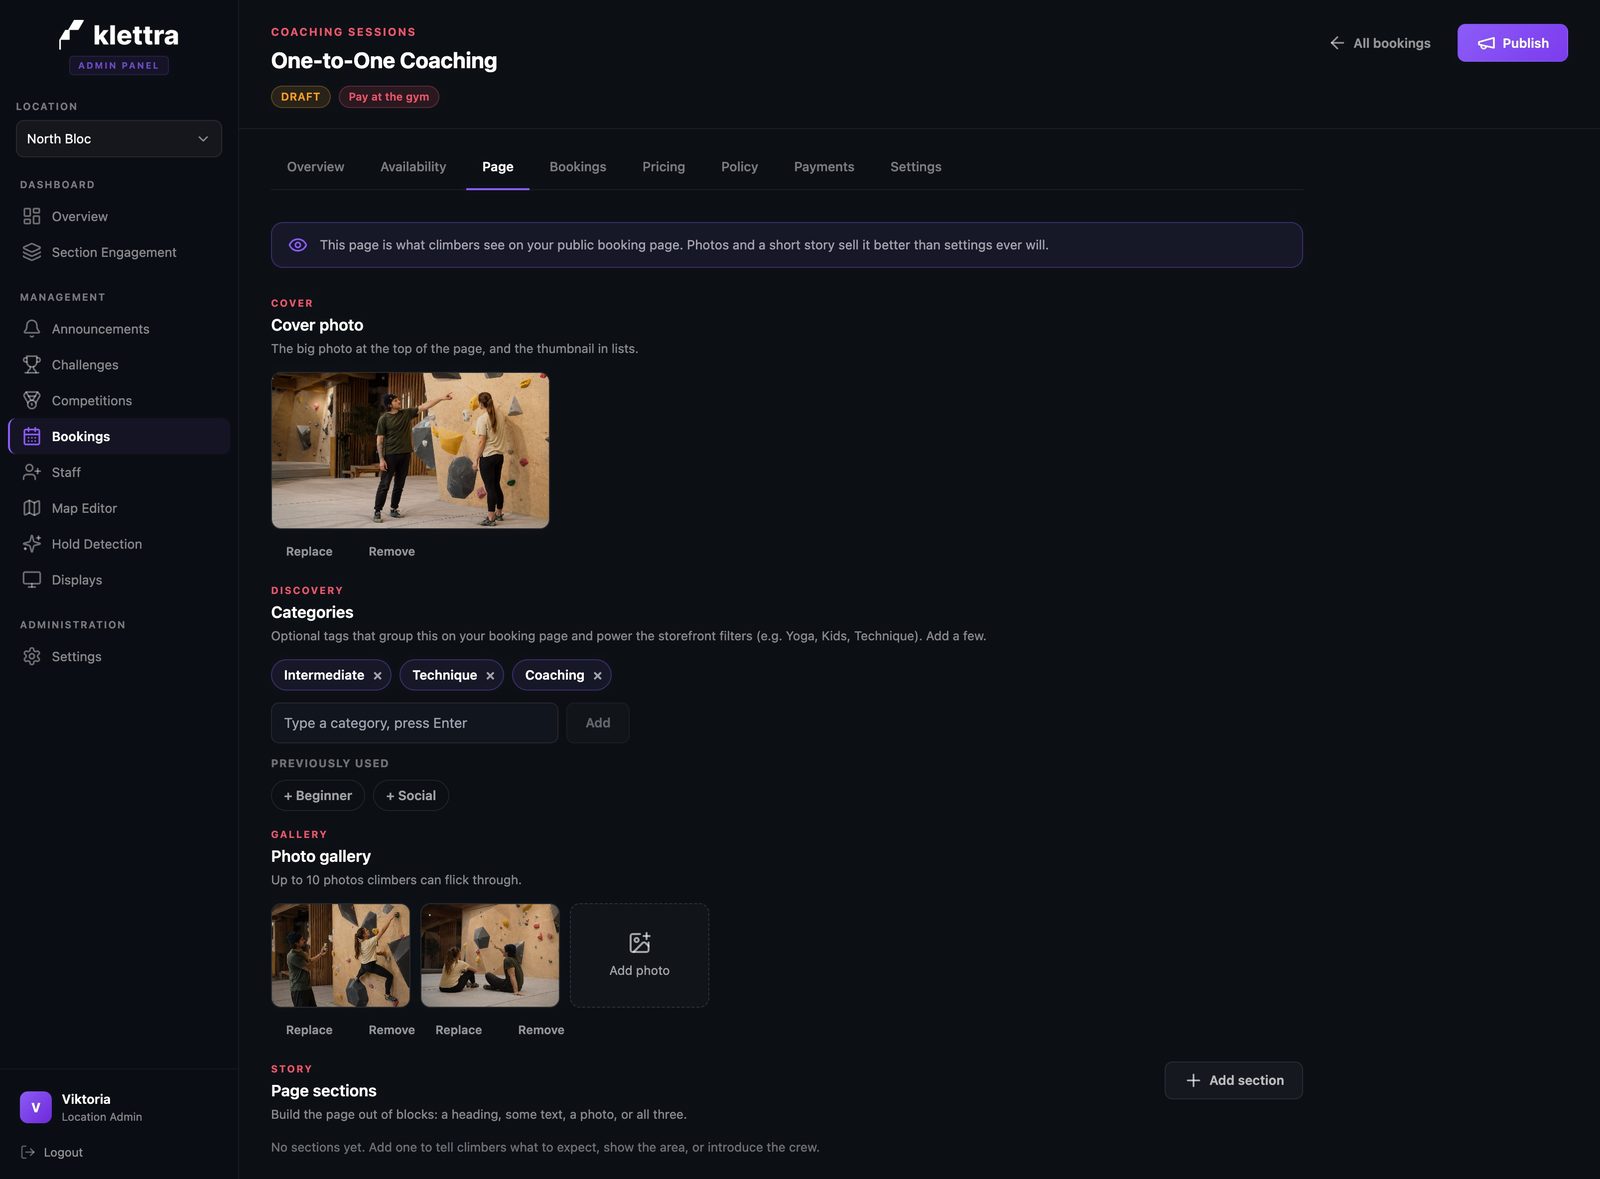Add previously used Beginner category

click(318, 796)
